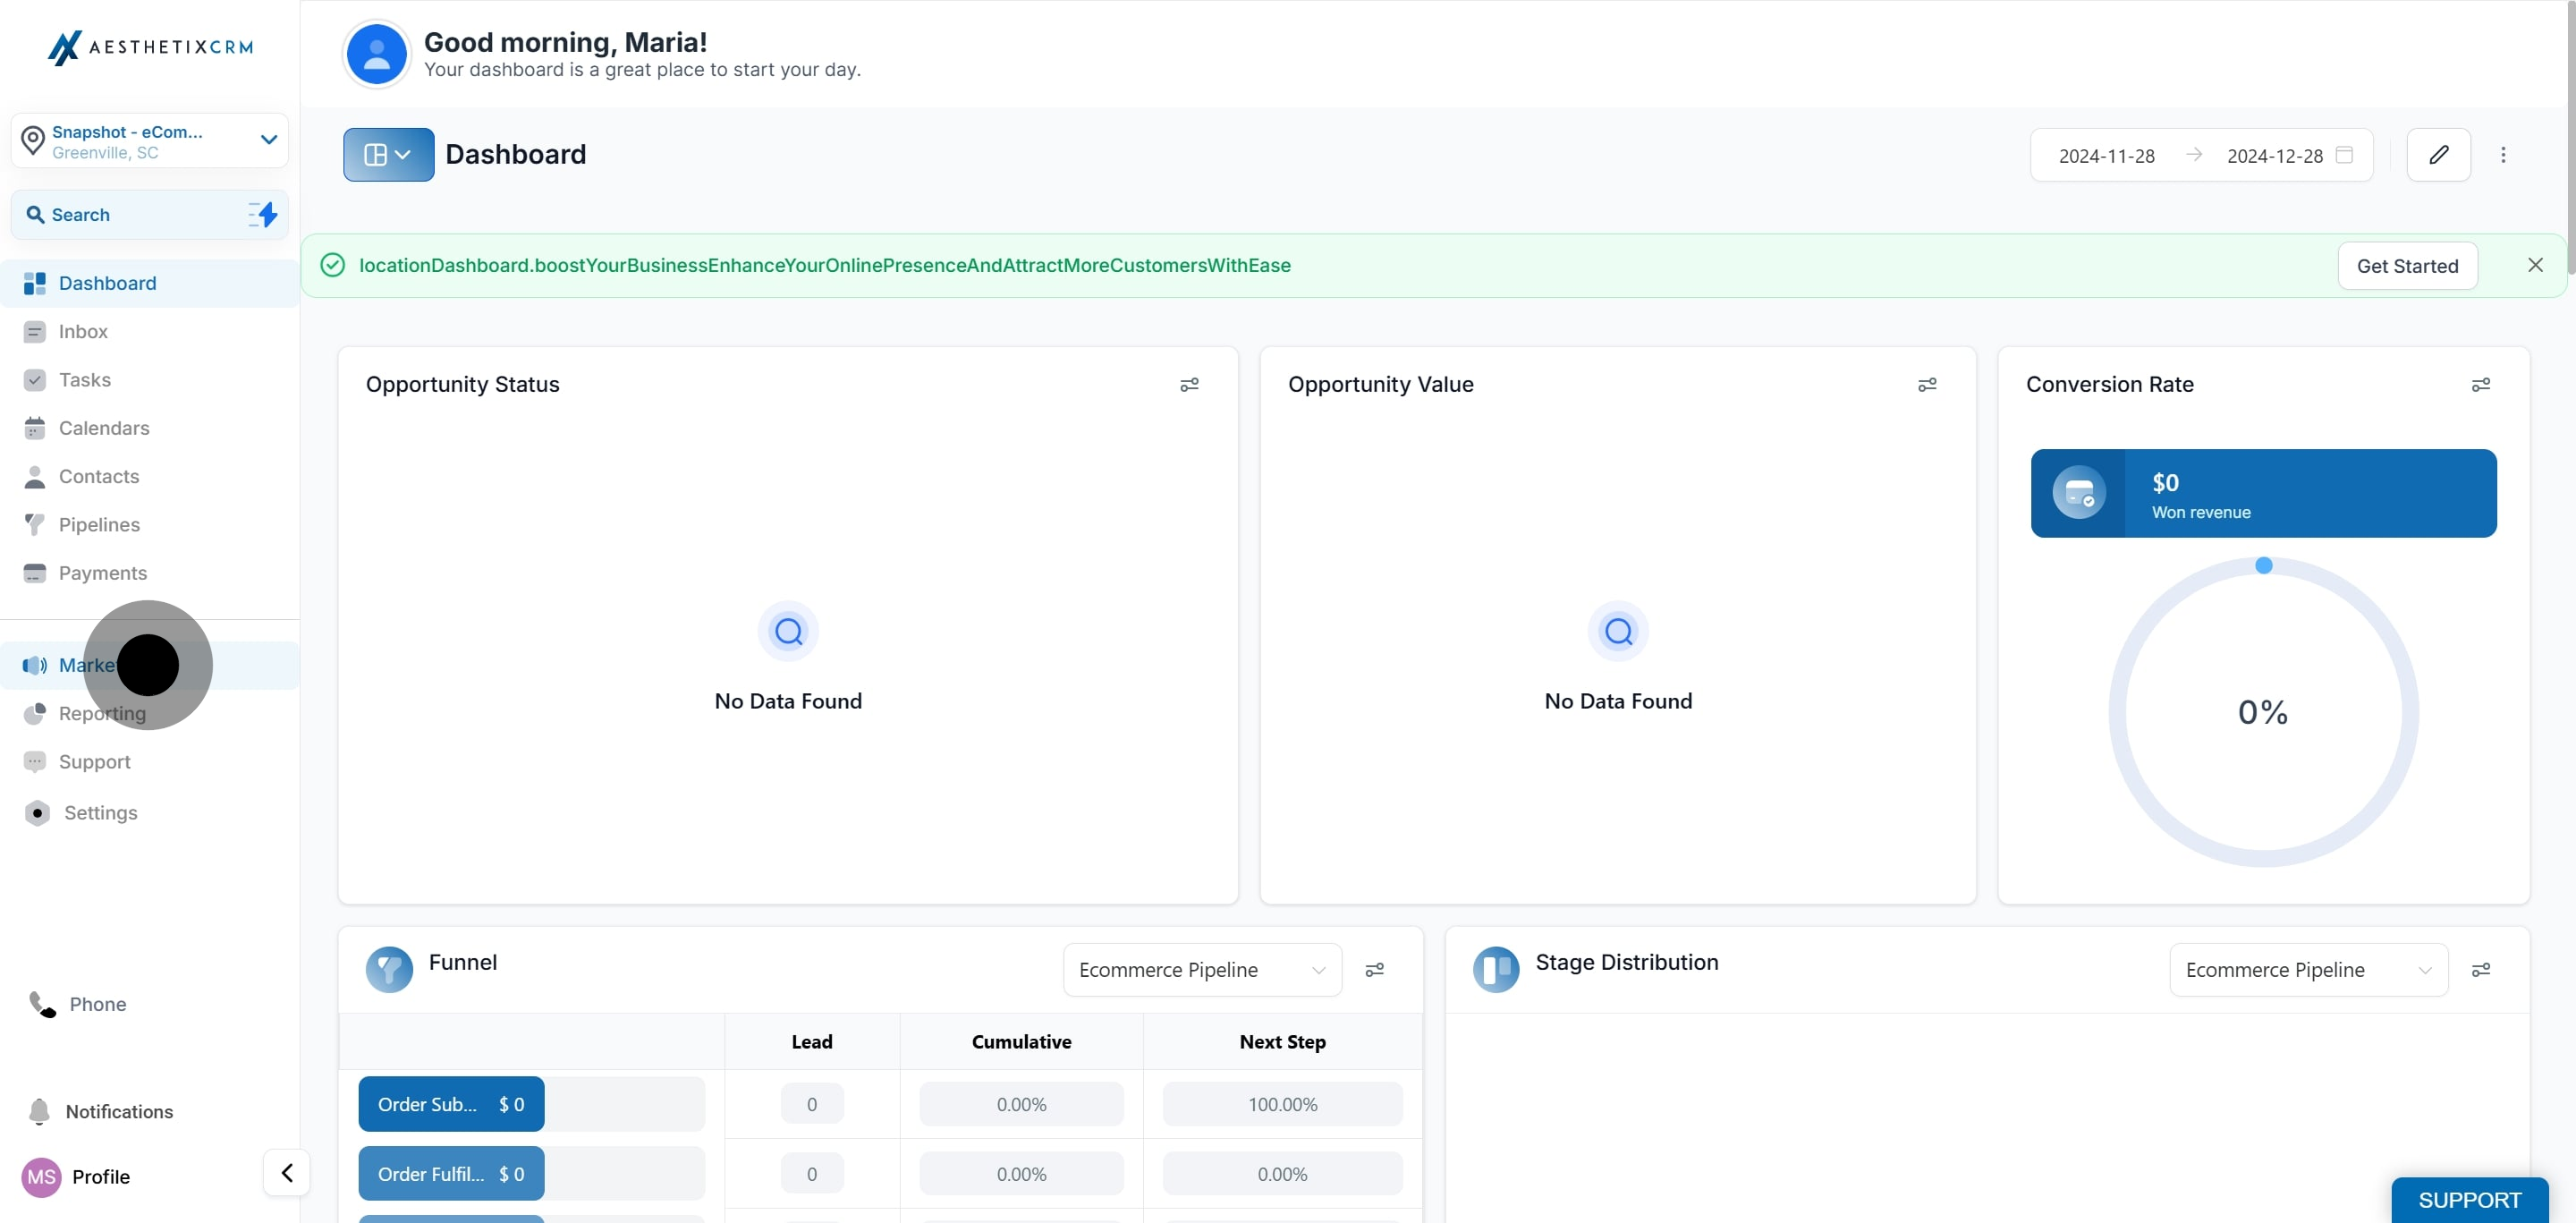Click start date 2024-11-28 field

(2106, 156)
